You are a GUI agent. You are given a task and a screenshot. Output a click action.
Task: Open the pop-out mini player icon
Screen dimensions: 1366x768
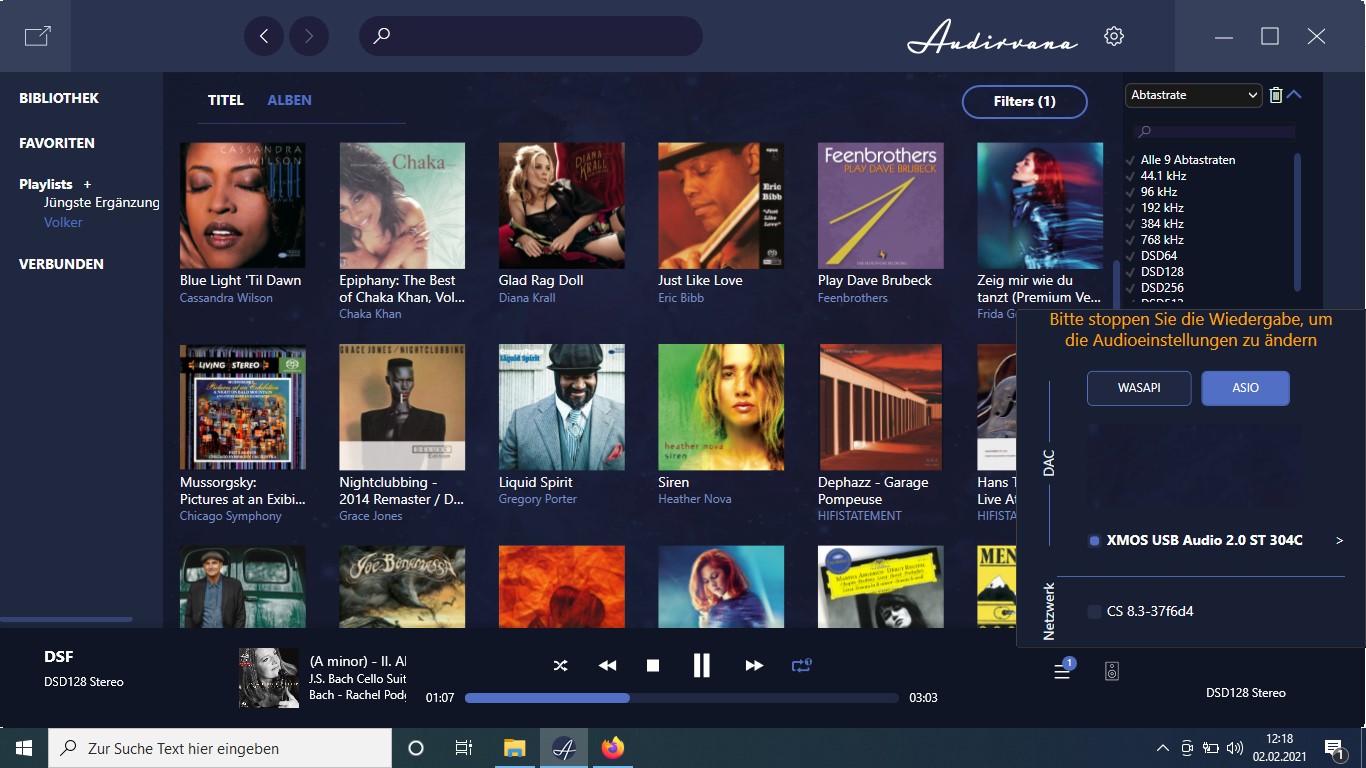37,36
